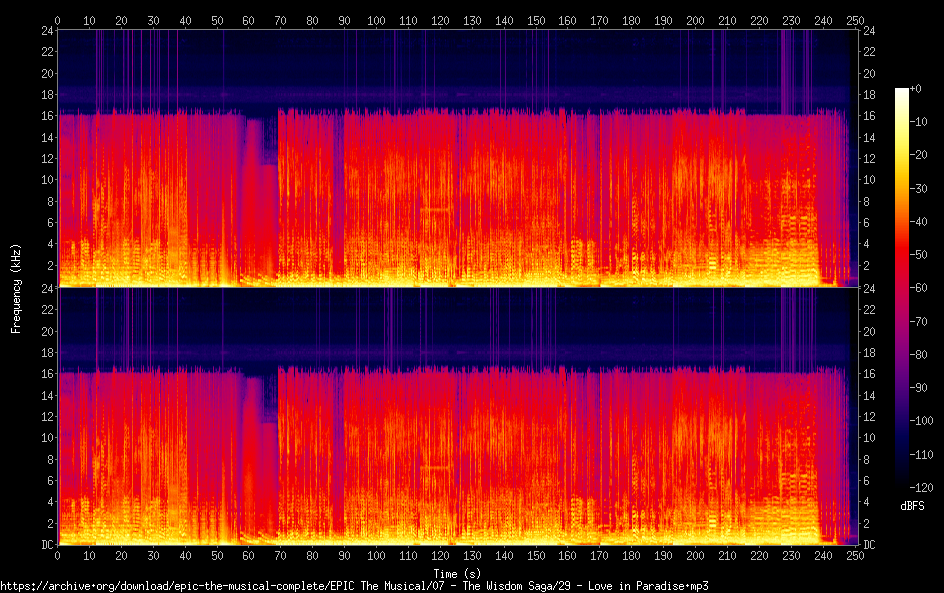Click the upper channel's left "16" kHz label

[45, 116]
